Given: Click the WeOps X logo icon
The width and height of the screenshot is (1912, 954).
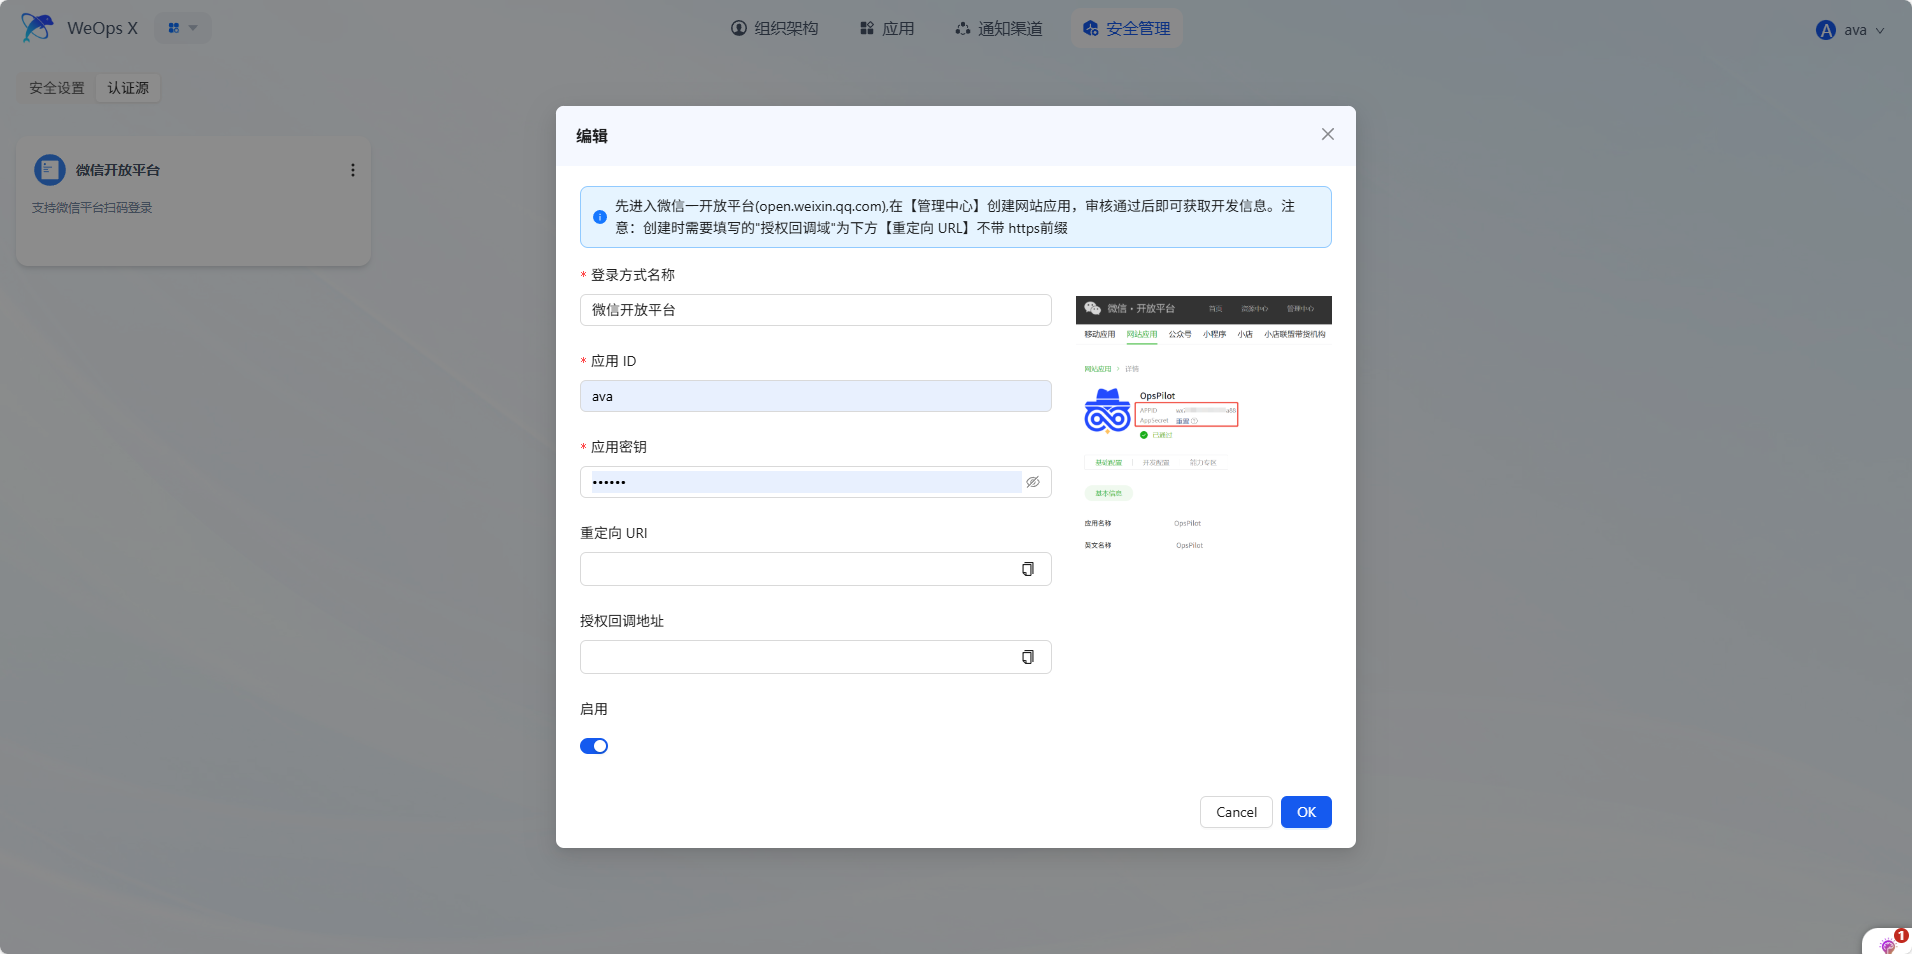Looking at the screenshot, I should tap(37, 28).
